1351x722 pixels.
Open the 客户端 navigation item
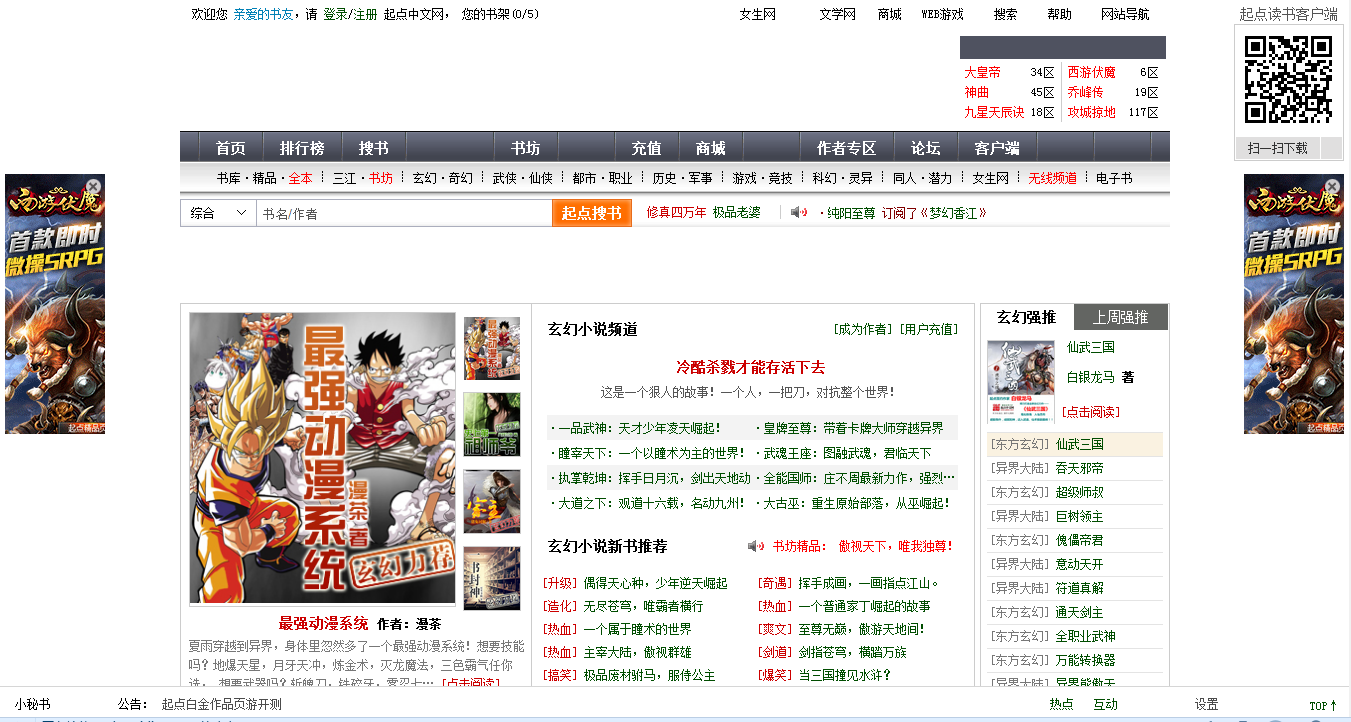point(996,148)
